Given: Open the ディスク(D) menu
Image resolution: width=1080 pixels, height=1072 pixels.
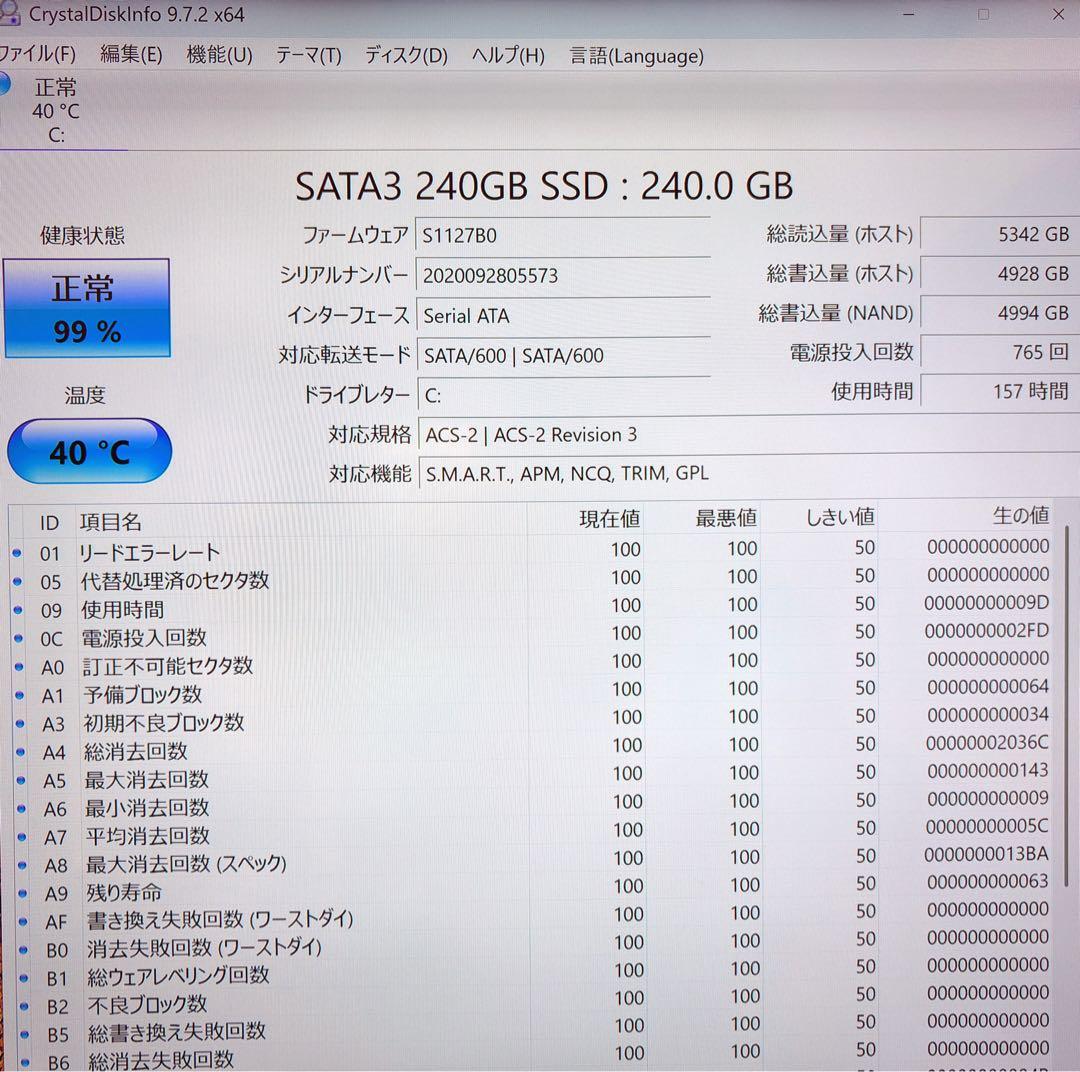Looking at the screenshot, I should point(405,56).
